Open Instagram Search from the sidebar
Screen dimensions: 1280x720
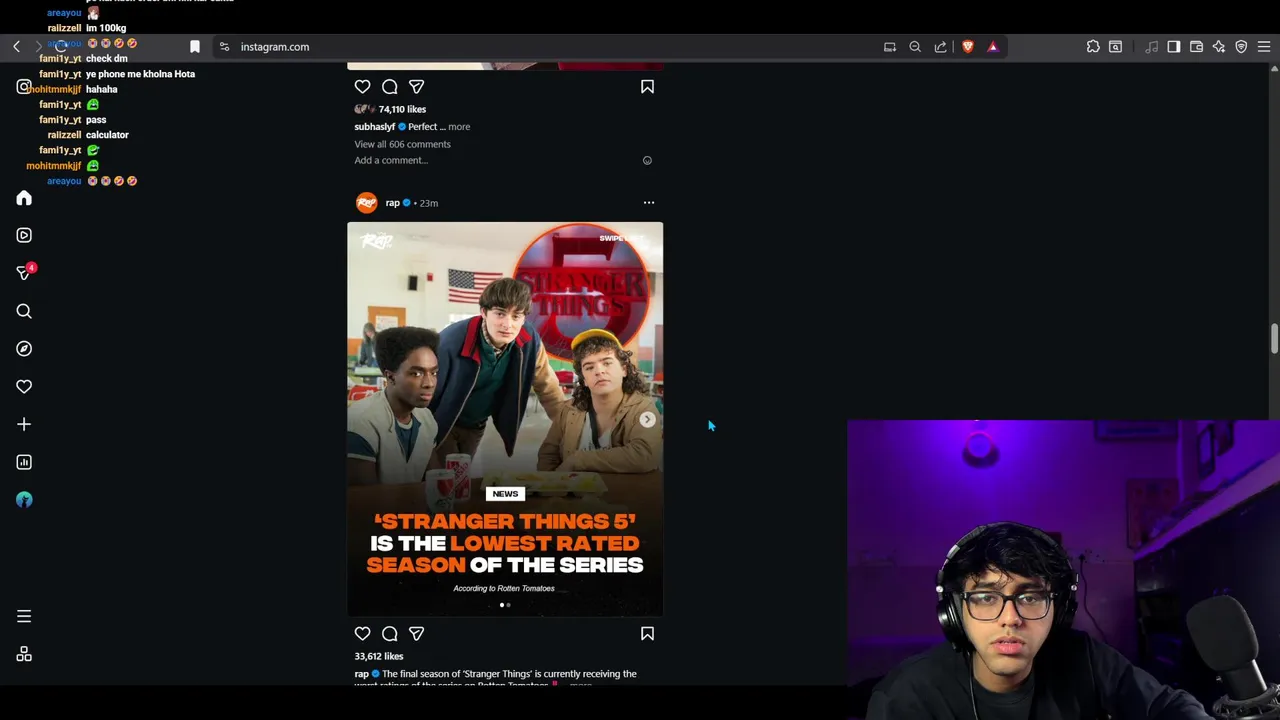point(24,311)
